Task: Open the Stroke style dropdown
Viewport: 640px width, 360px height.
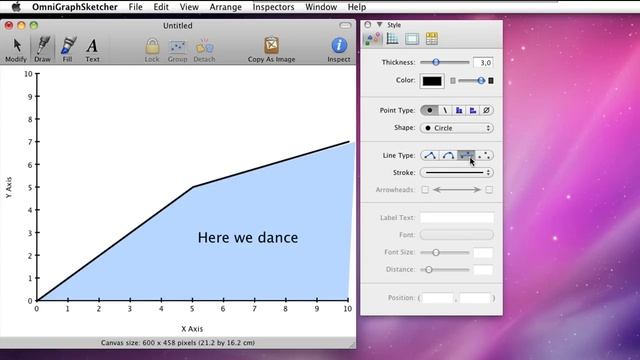Action: tap(457, 173)
